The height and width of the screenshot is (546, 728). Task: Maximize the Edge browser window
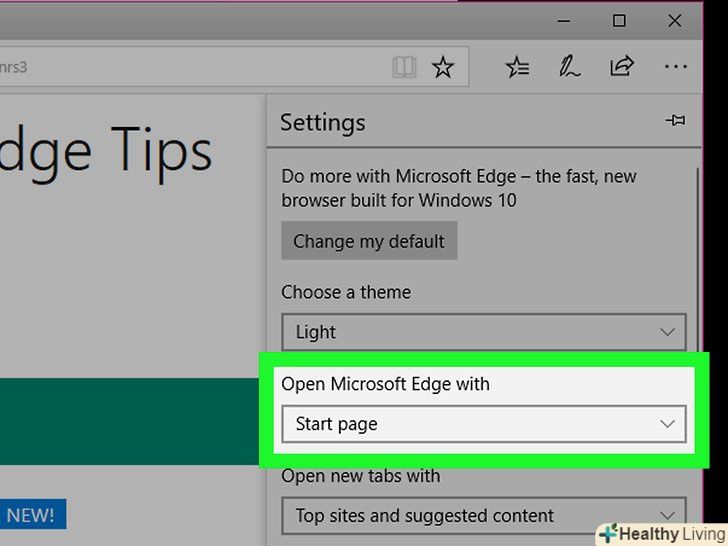point(619,20)
